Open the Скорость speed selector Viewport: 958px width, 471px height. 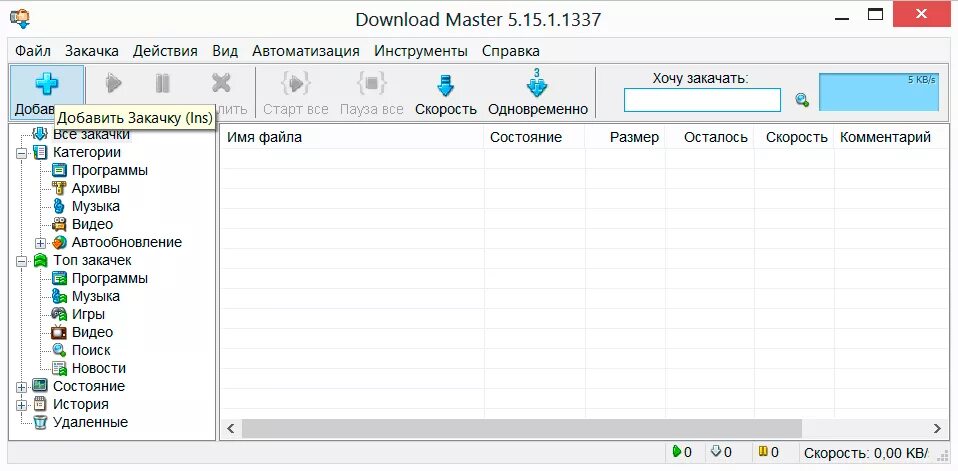pyautogui.click(x=445, y=93)
